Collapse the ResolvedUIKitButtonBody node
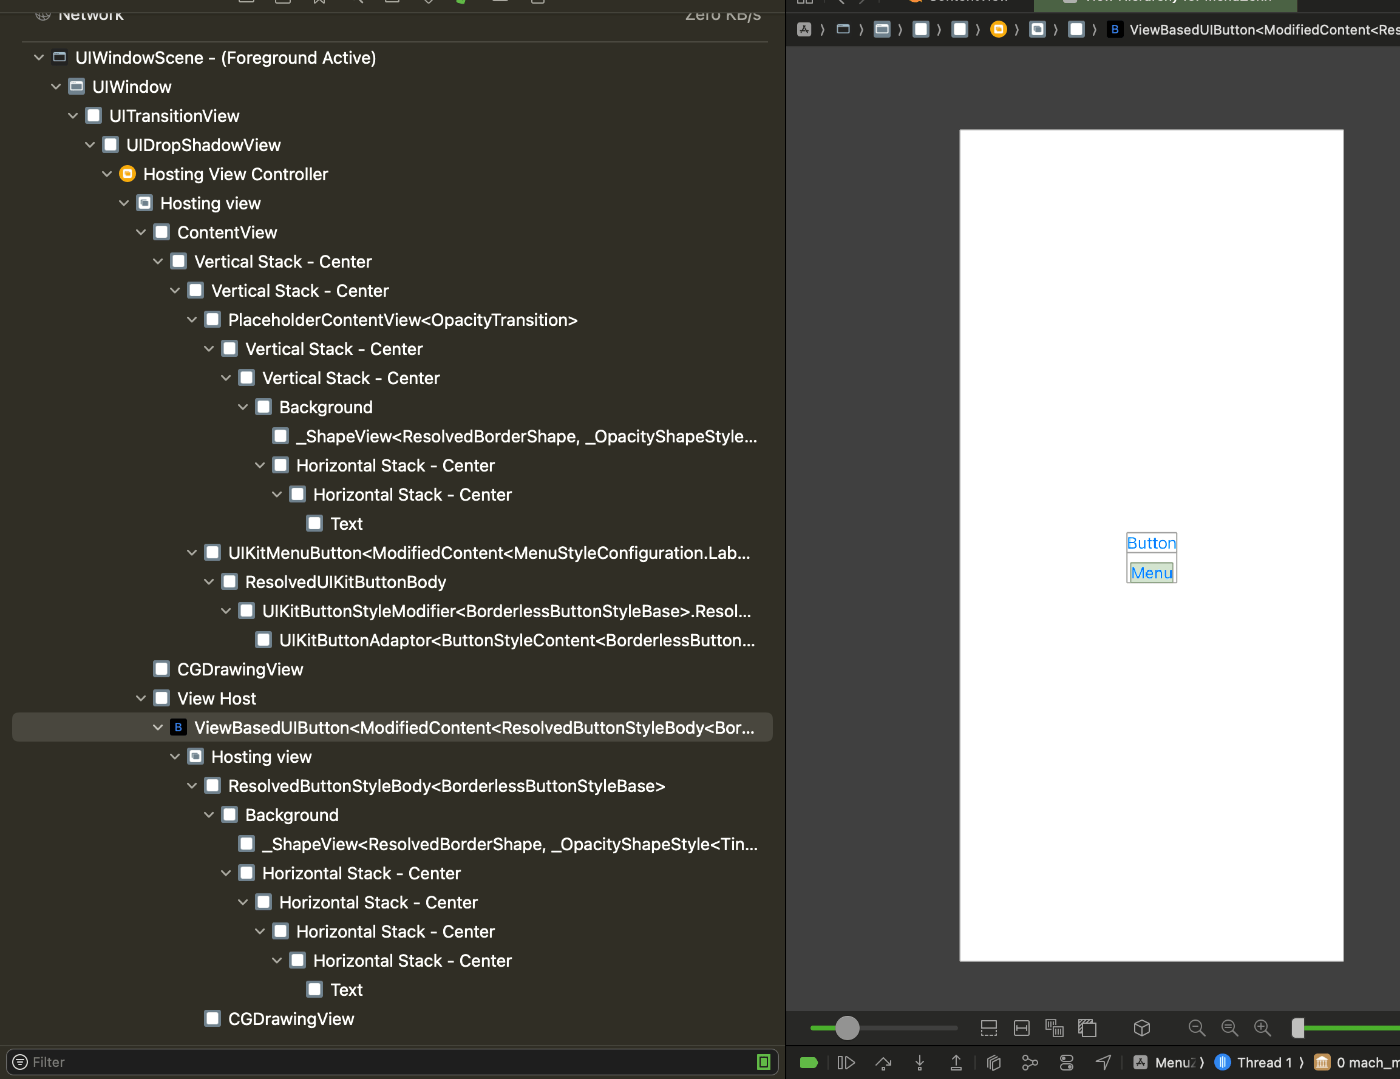 tap(208, 581)
